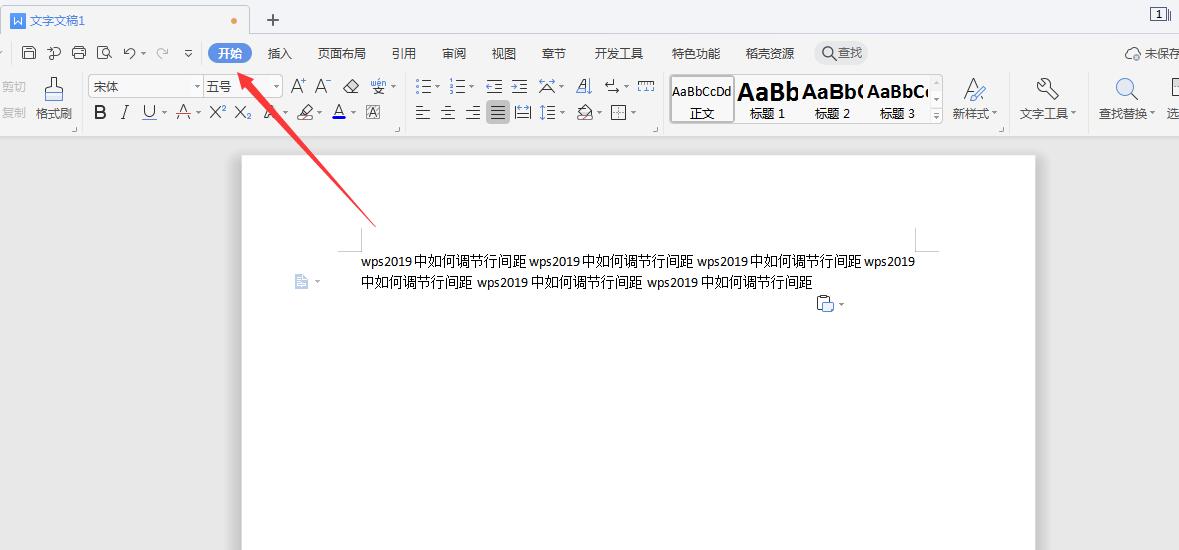Open the 引用 (References) tab
1179x550 pixels.
(404, 53)
